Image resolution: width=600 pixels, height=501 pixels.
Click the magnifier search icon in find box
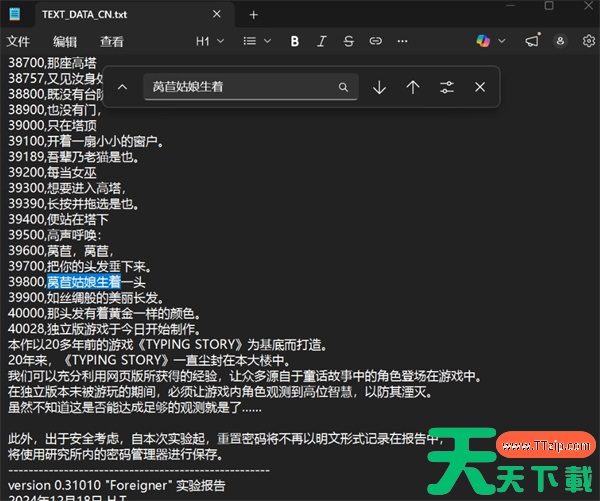click(x=343, y=87)
